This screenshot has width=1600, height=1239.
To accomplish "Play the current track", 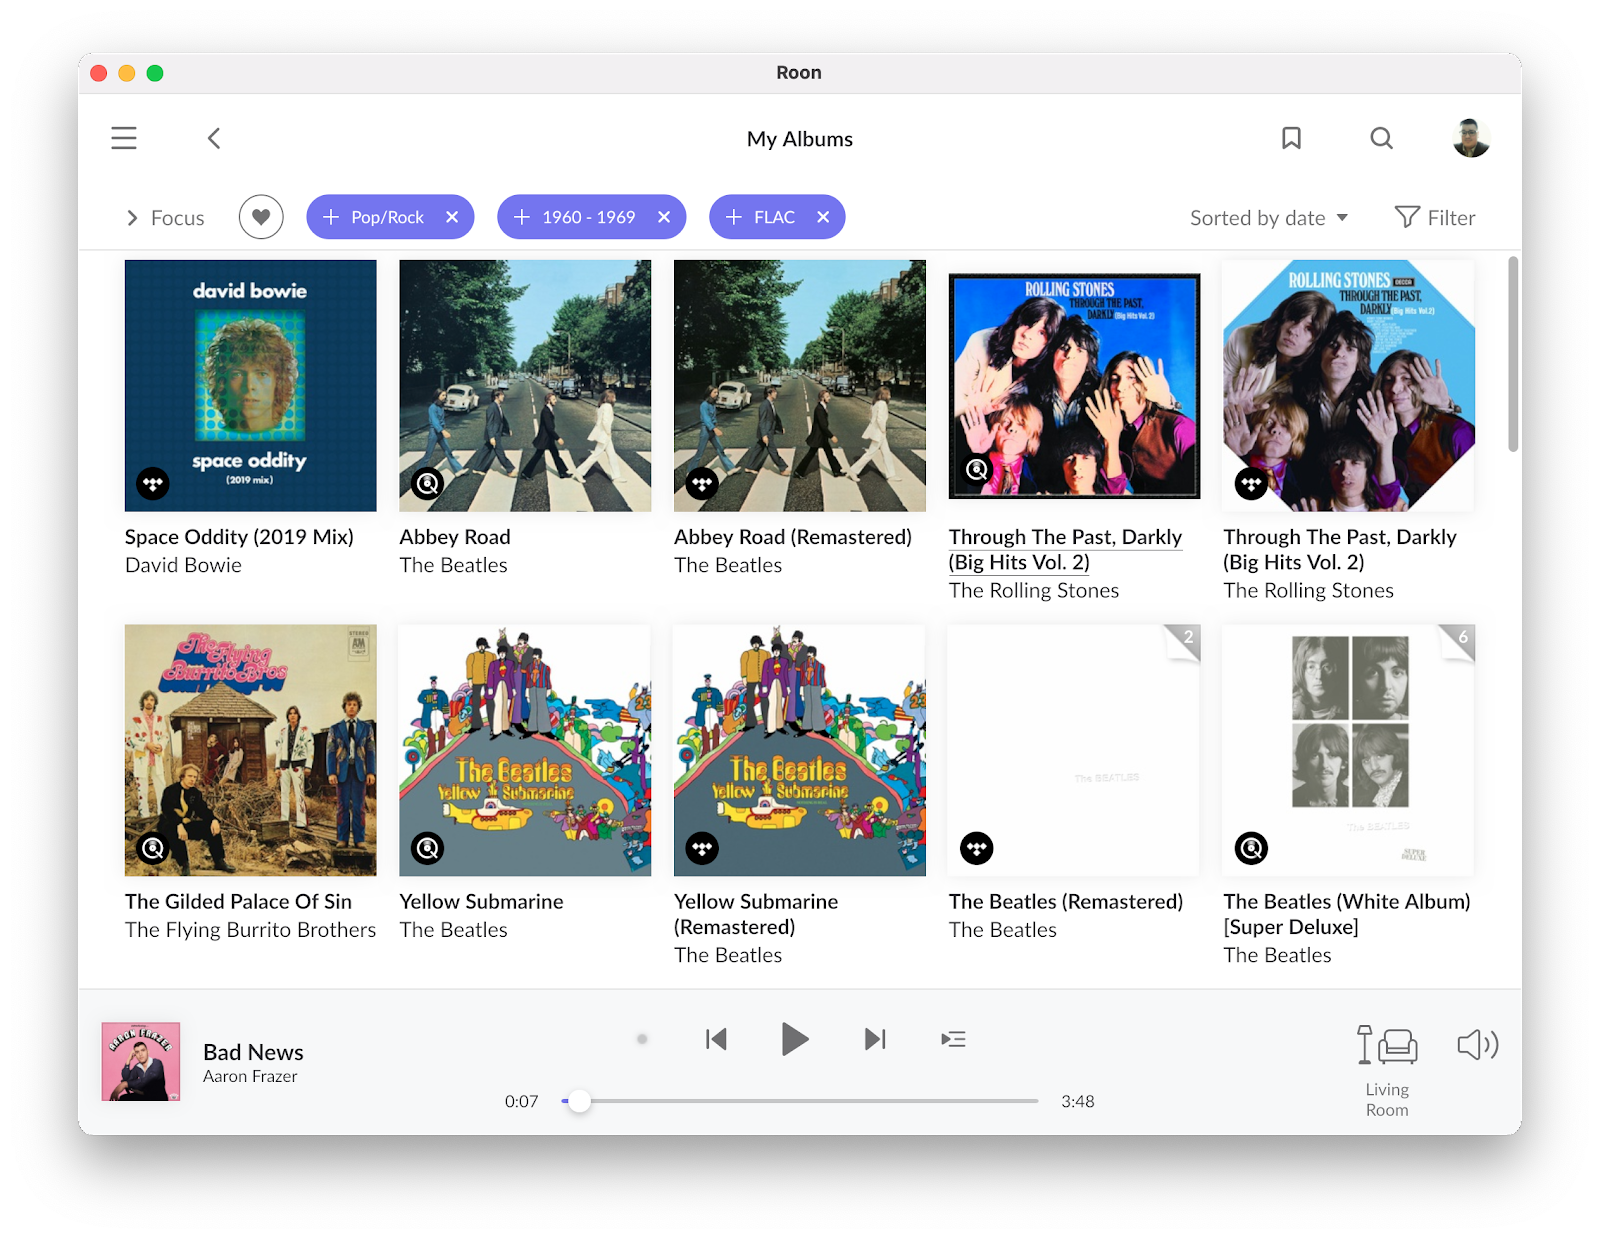I will tap(794, 1039).
